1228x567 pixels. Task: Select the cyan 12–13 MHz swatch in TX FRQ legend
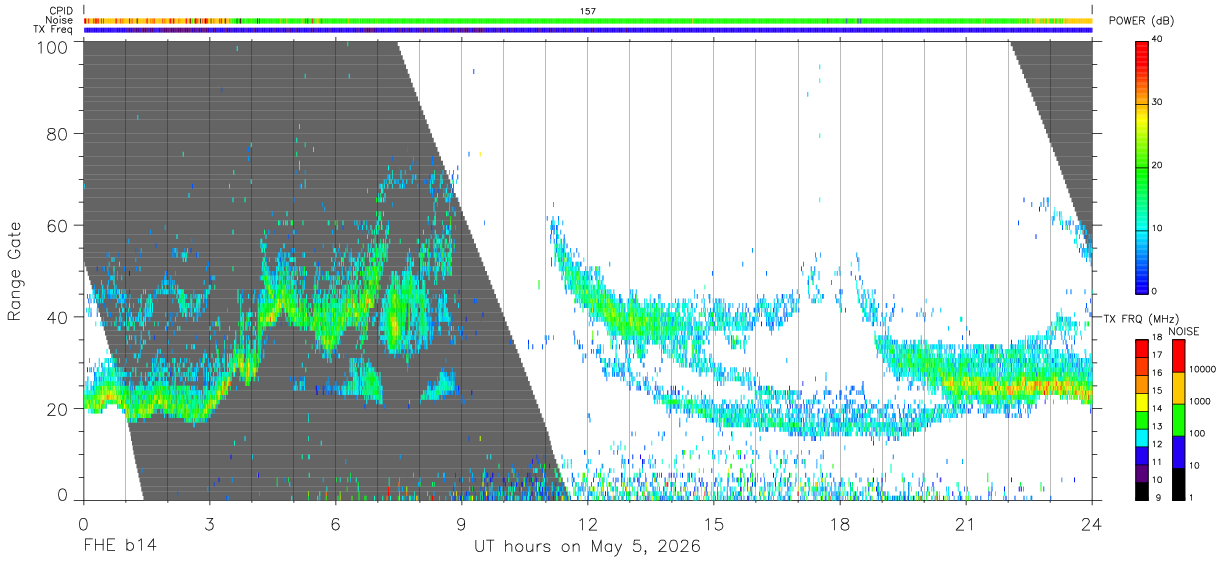pos(1142,438)
